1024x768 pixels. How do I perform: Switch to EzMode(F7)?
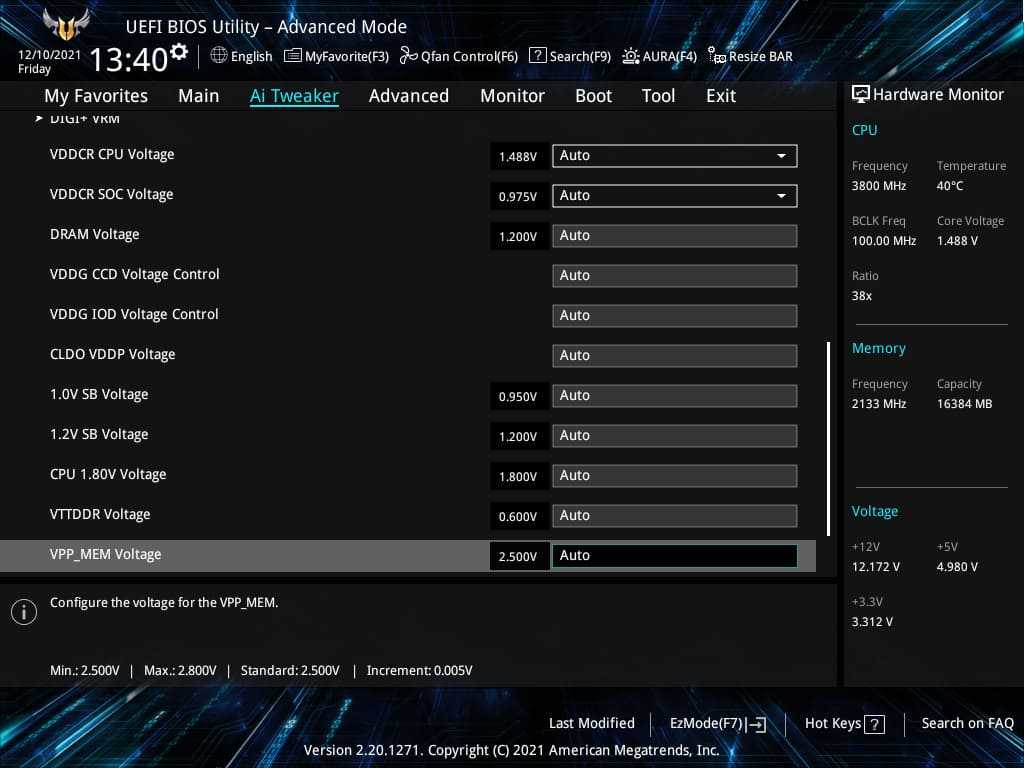718,724
